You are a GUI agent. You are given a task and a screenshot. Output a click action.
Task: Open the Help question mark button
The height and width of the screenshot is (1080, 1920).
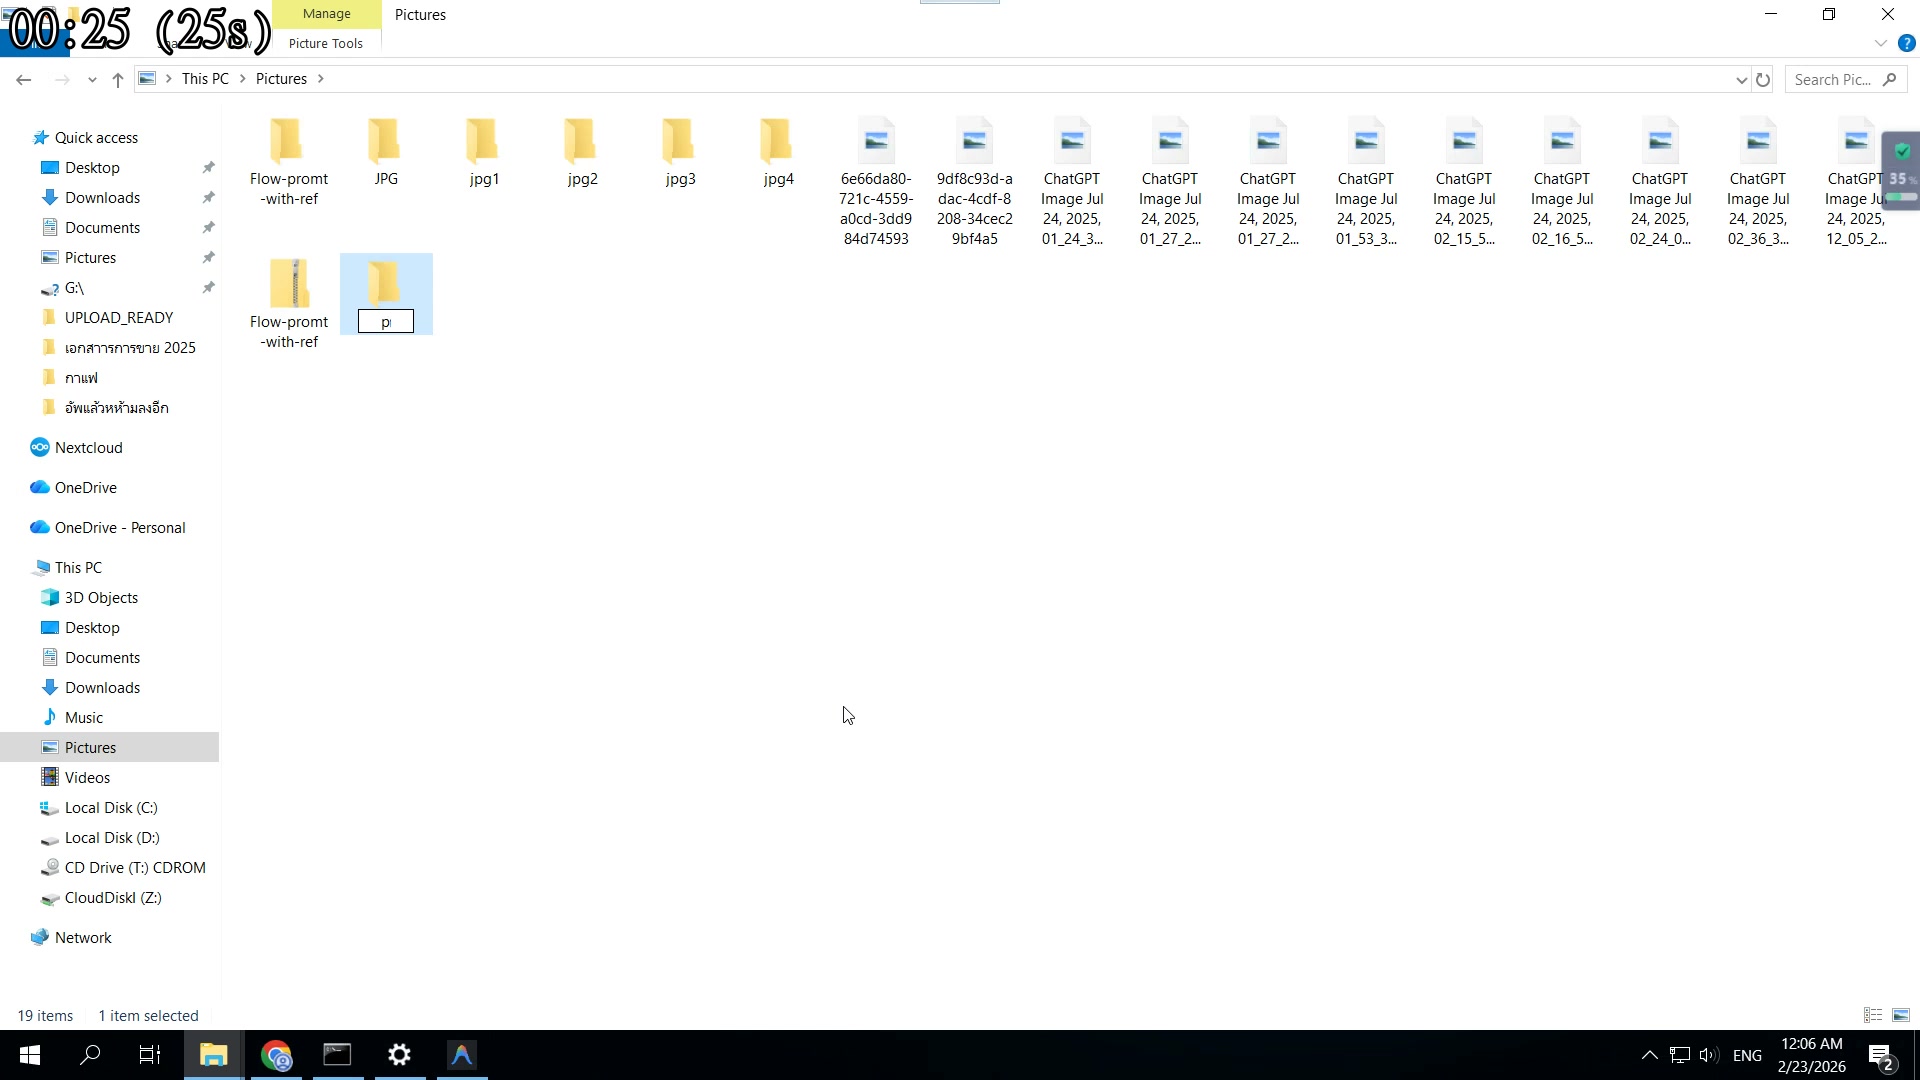click(1904, 43)
